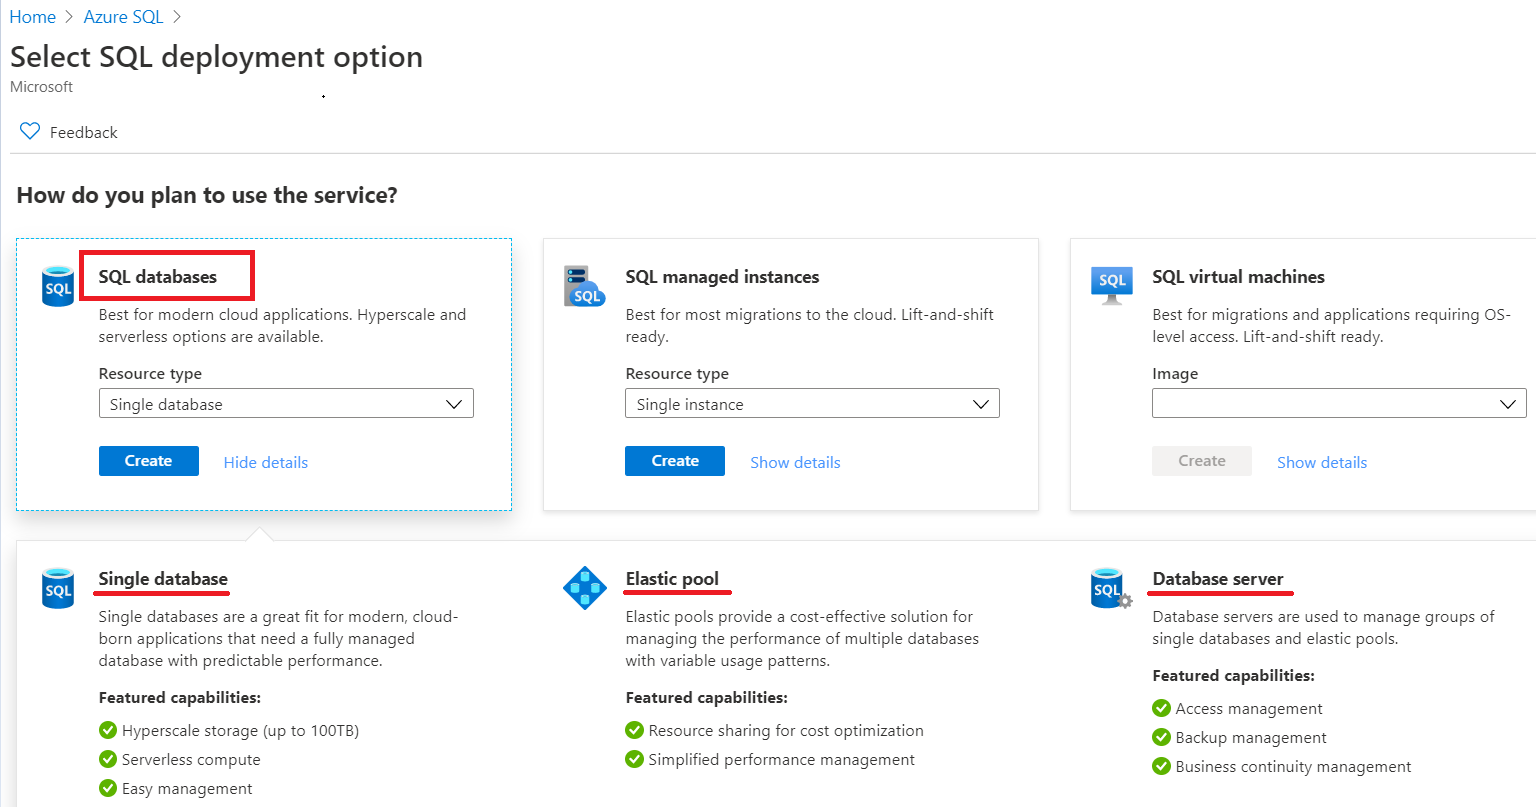The width and height of the screenshot is (1536, 807).
Task: Create a SQL managed instance
Action: click(675, 461)
